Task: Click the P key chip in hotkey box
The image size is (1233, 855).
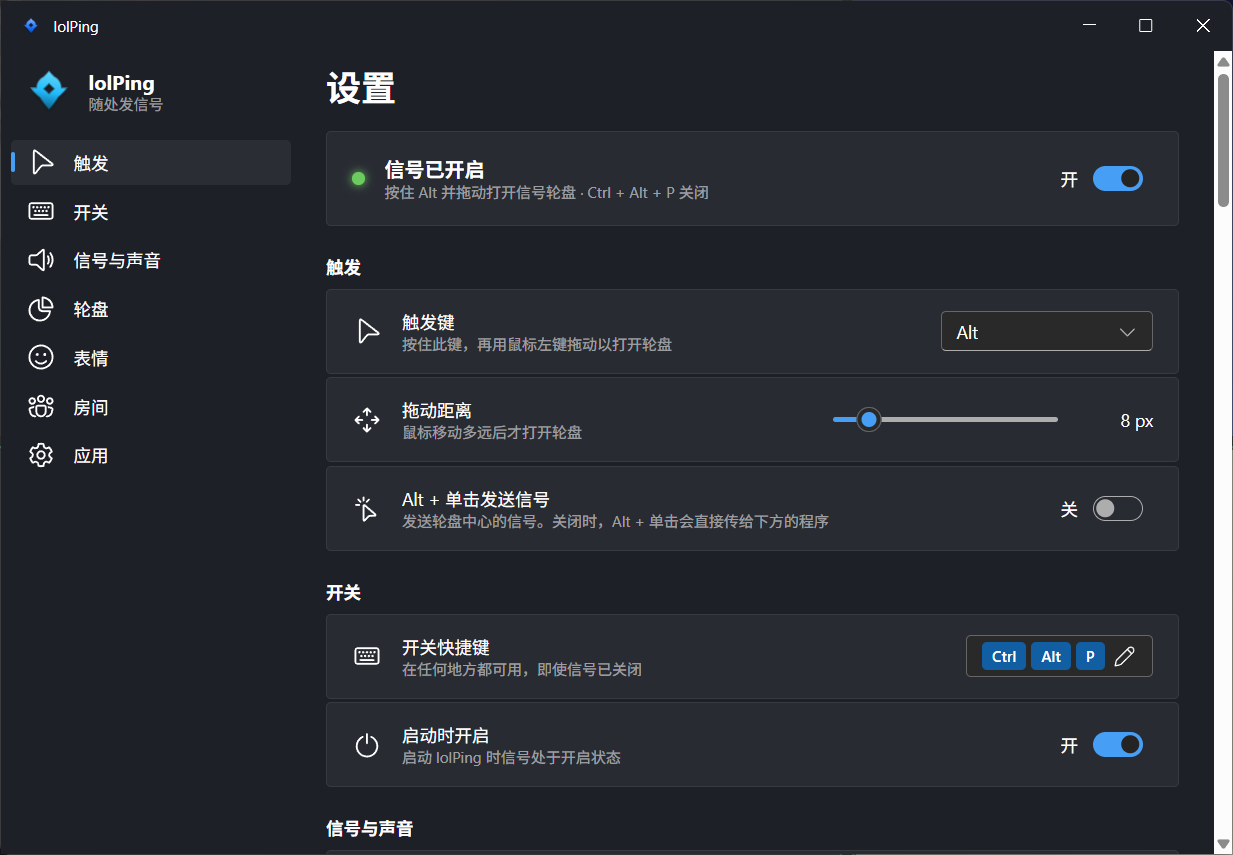Action: click(x=1090, y=656)
